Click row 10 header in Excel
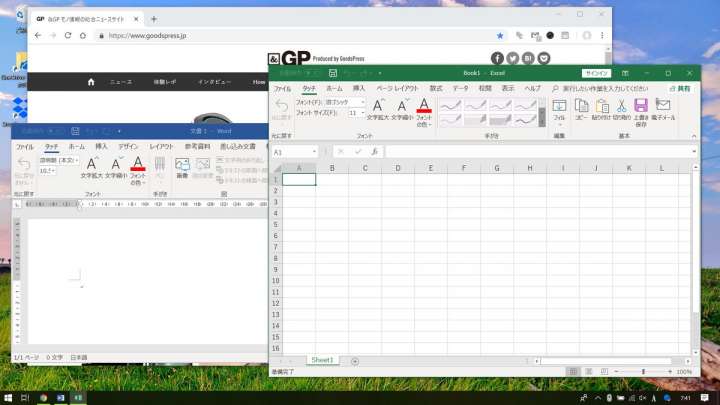Screen dimensions: 720x405 [x=276, y=281]
